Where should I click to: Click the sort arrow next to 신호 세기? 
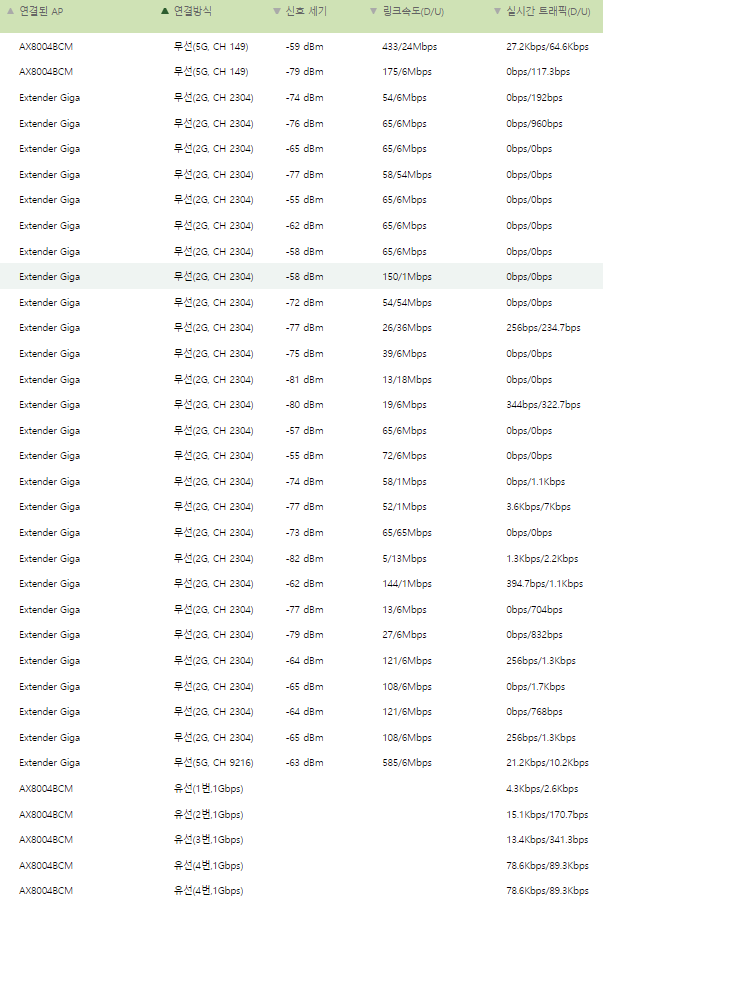pos(277,11)
